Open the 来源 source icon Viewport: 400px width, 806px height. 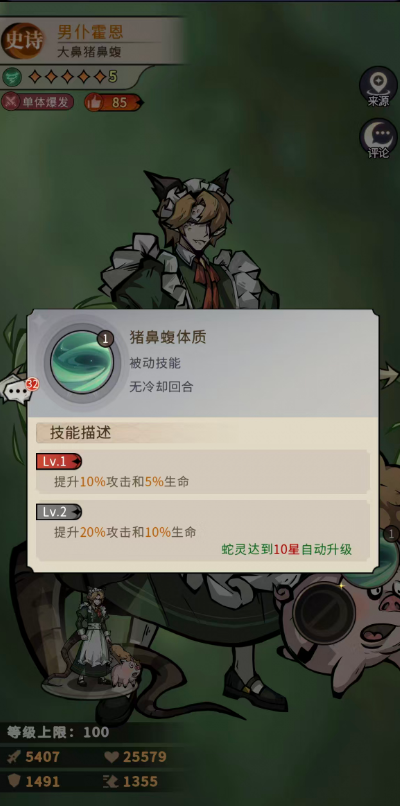pos(378,87)
